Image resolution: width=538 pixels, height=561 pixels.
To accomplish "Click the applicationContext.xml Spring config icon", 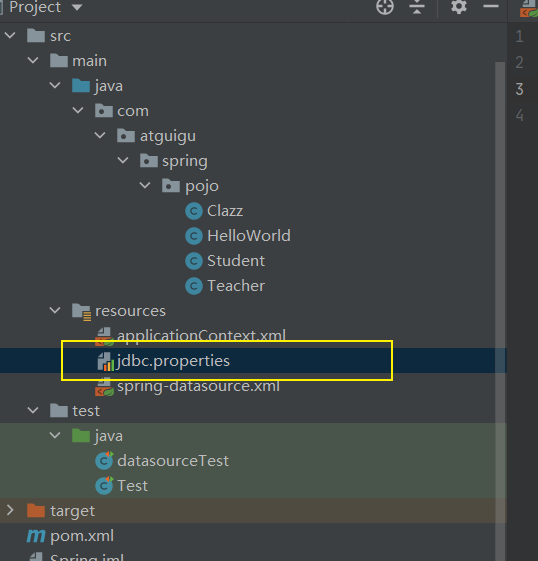I will [x=104, y=337].
